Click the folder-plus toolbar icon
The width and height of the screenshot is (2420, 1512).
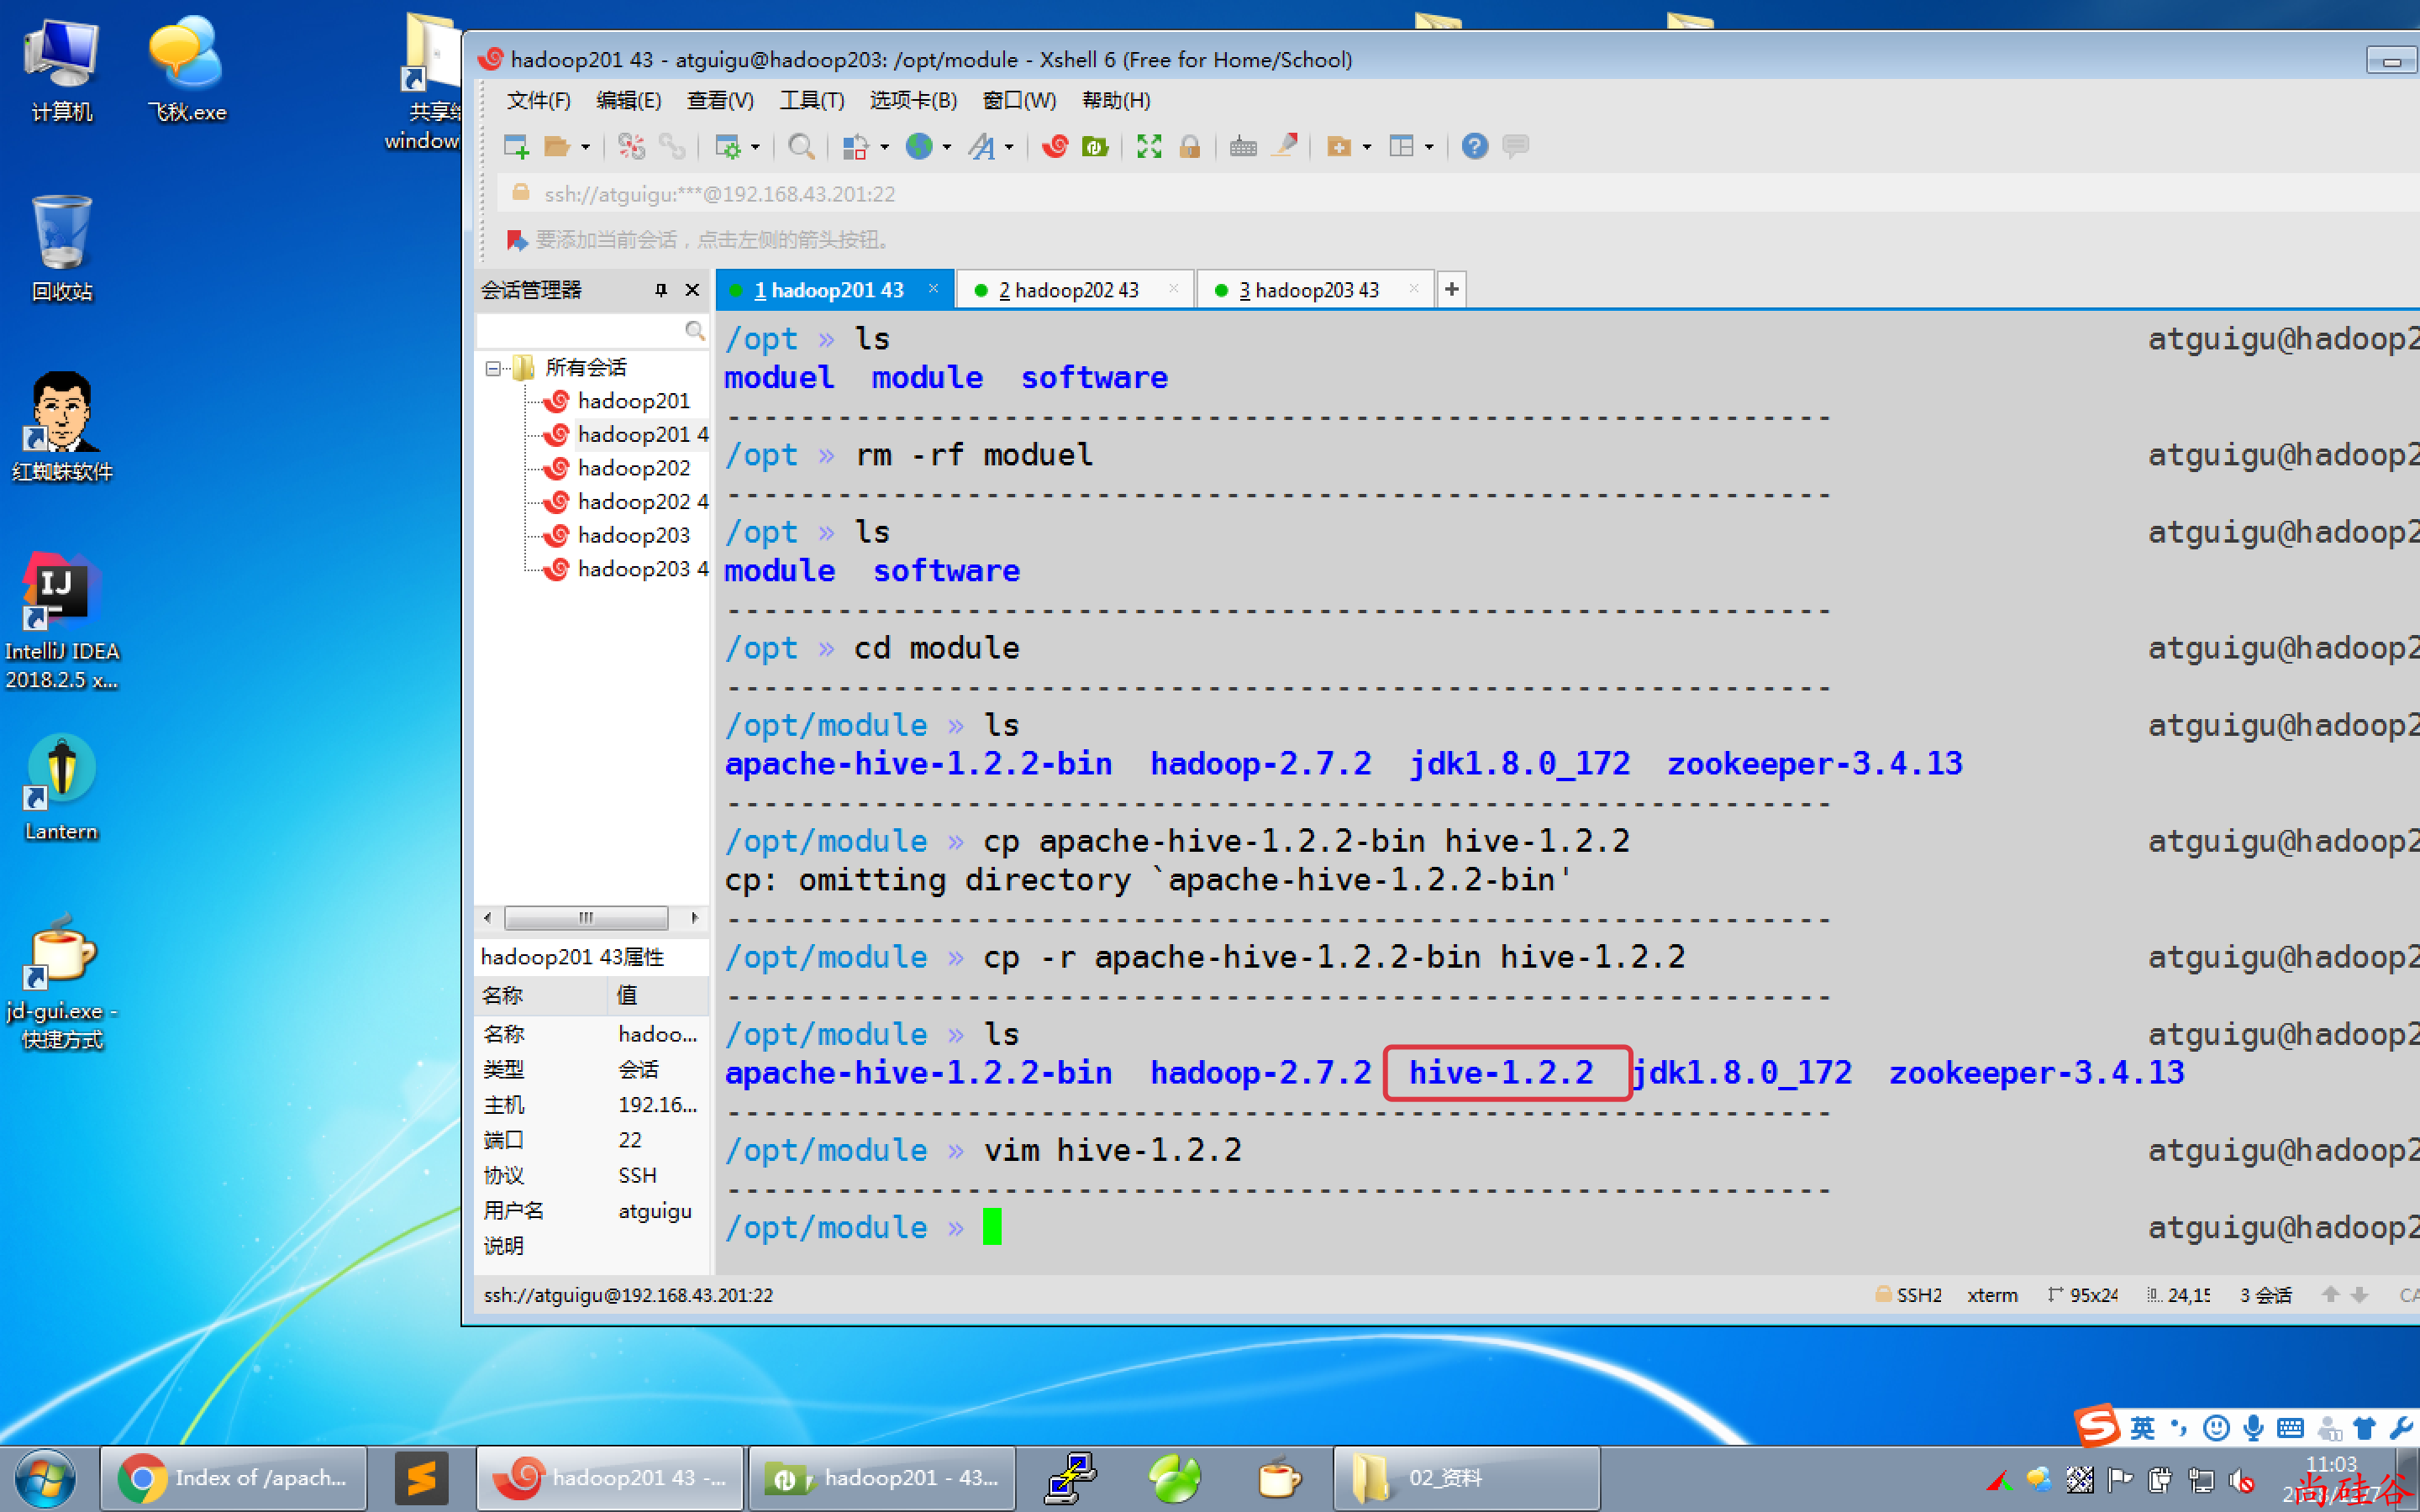tap(1339, 147)
